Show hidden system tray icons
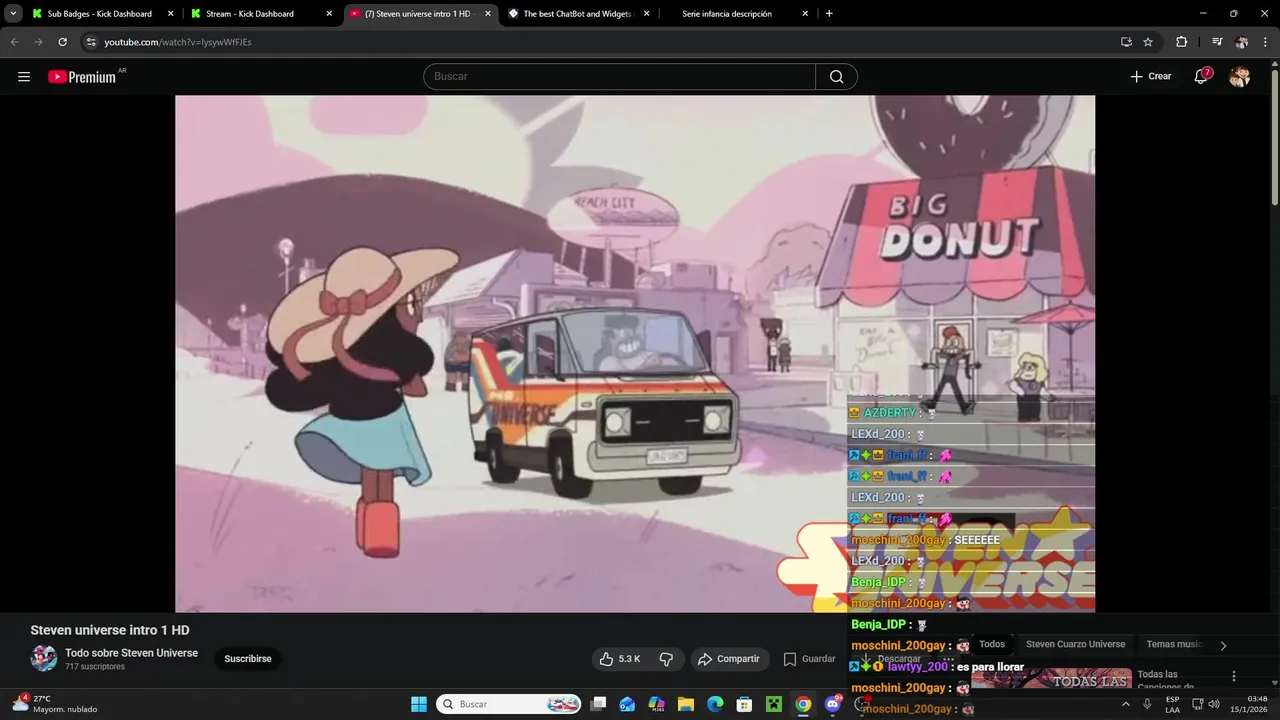Viewport: 1280px width, 720px height. [x=1126, y=704]
